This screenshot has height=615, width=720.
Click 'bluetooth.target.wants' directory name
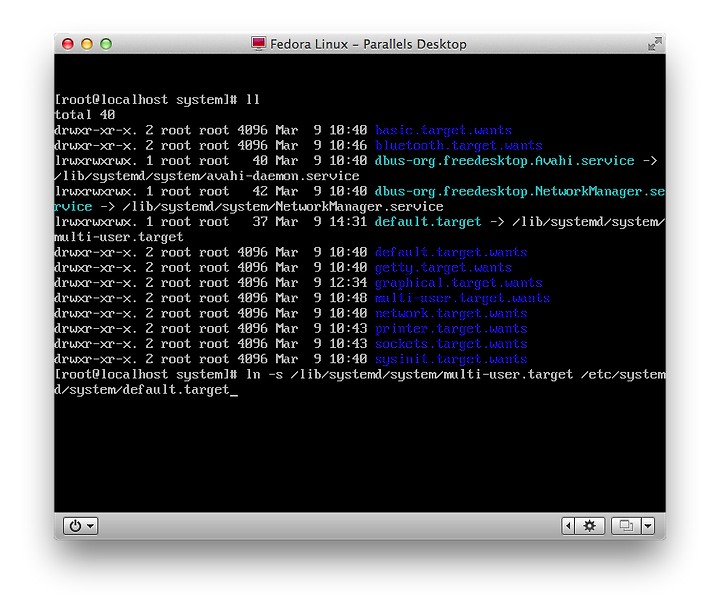pyautogui.click(x=458, y=146)
